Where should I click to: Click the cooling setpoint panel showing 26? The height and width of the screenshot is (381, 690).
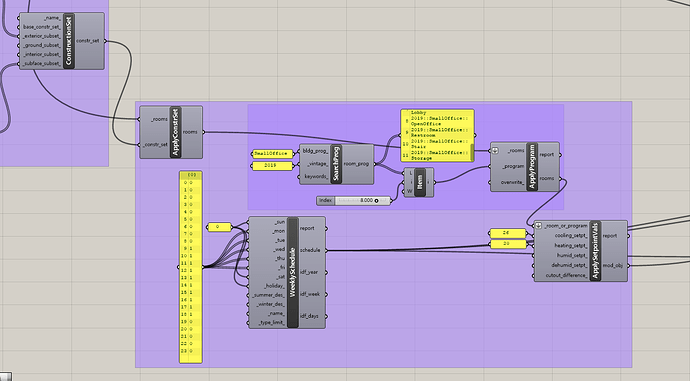tap(508, 233)
